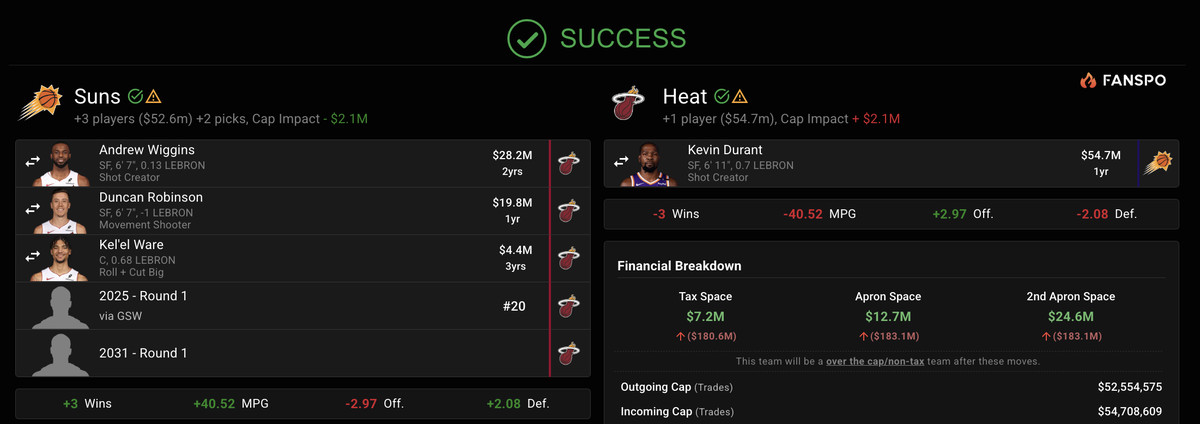1200x424 pixels.
Task: Open Kevin Durant's player headshot
Action: click(x=649, y=164)
